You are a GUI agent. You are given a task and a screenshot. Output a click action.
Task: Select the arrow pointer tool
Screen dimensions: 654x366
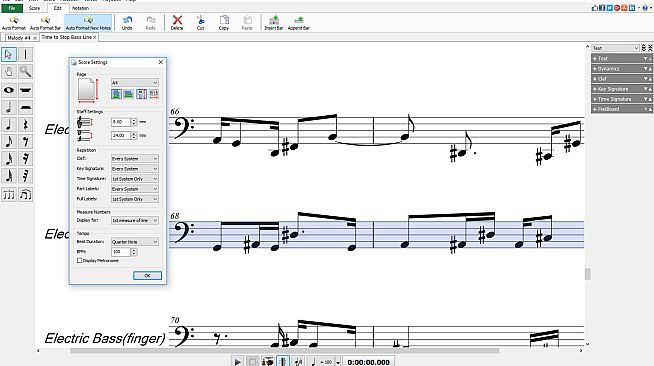click(9, 55)
